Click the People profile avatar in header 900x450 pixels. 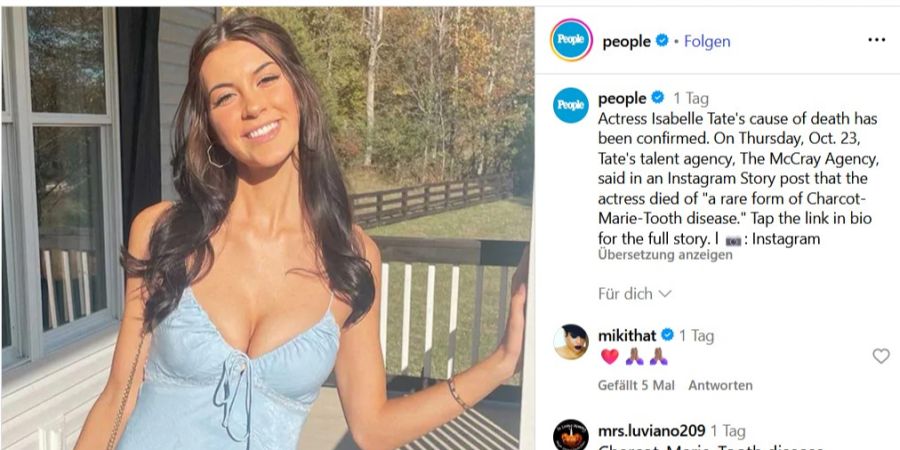(x=571, y=40)
